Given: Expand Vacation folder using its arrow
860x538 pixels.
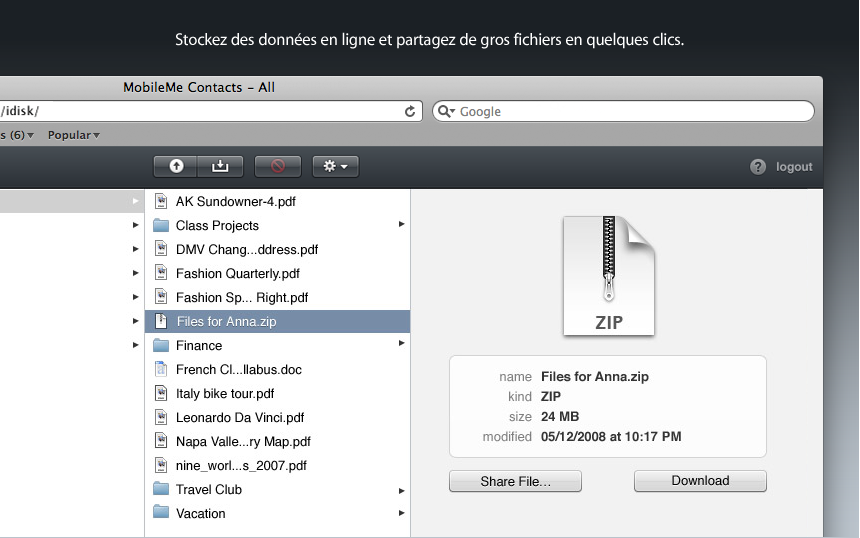Looking at the screenshot, I should pos(401,513).
